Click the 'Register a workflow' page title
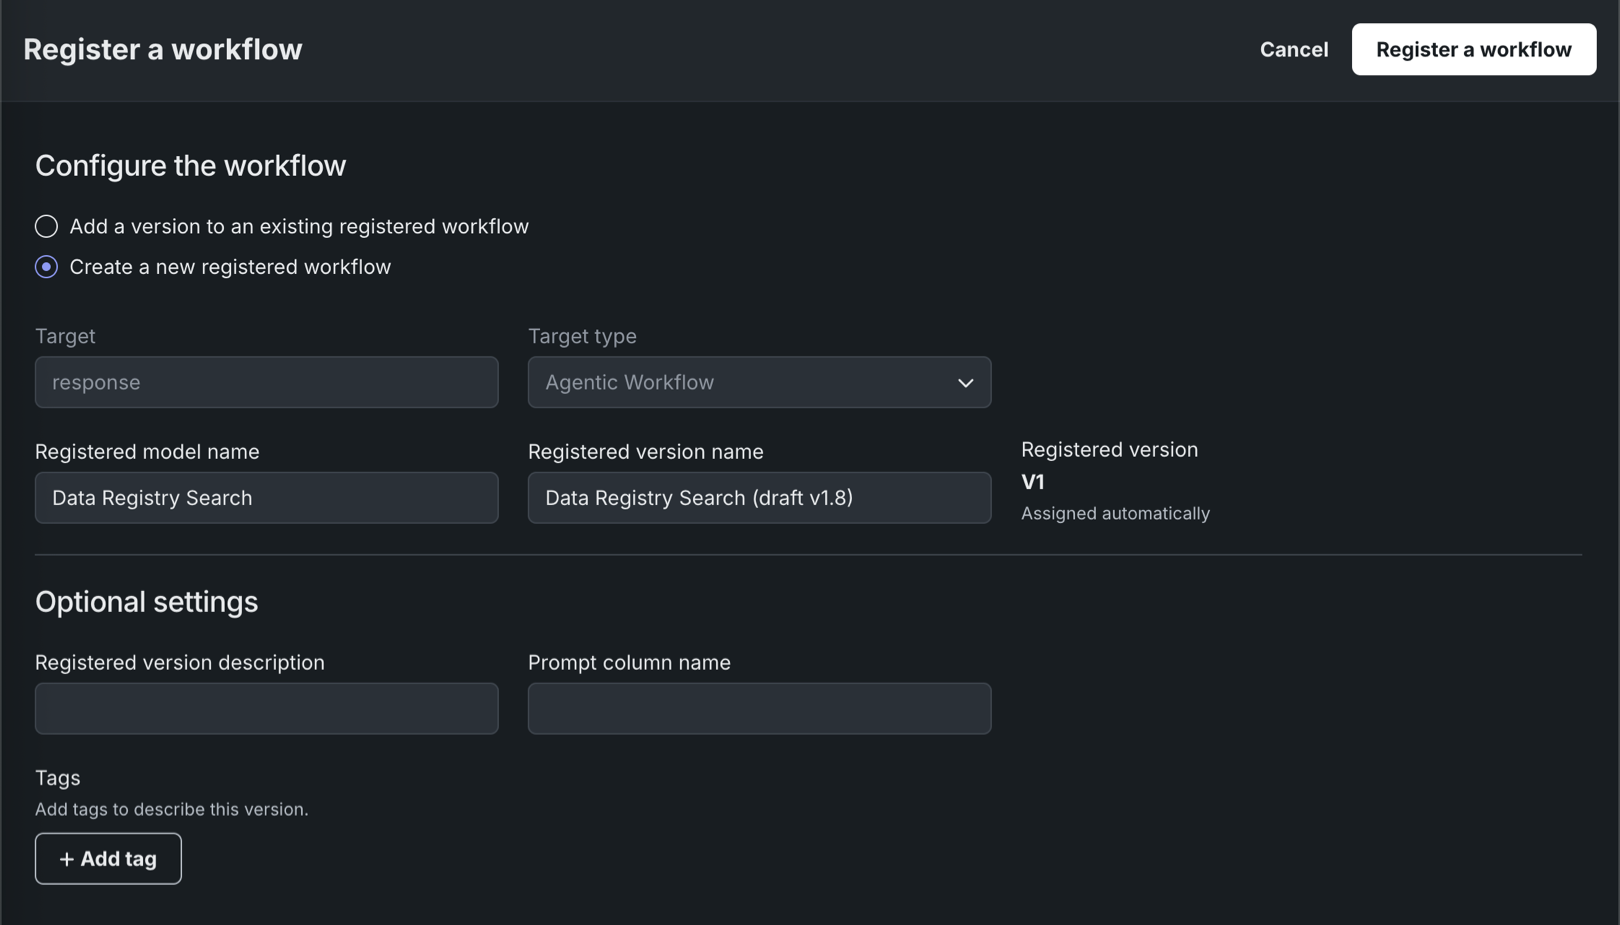 (x=163, y=49)
